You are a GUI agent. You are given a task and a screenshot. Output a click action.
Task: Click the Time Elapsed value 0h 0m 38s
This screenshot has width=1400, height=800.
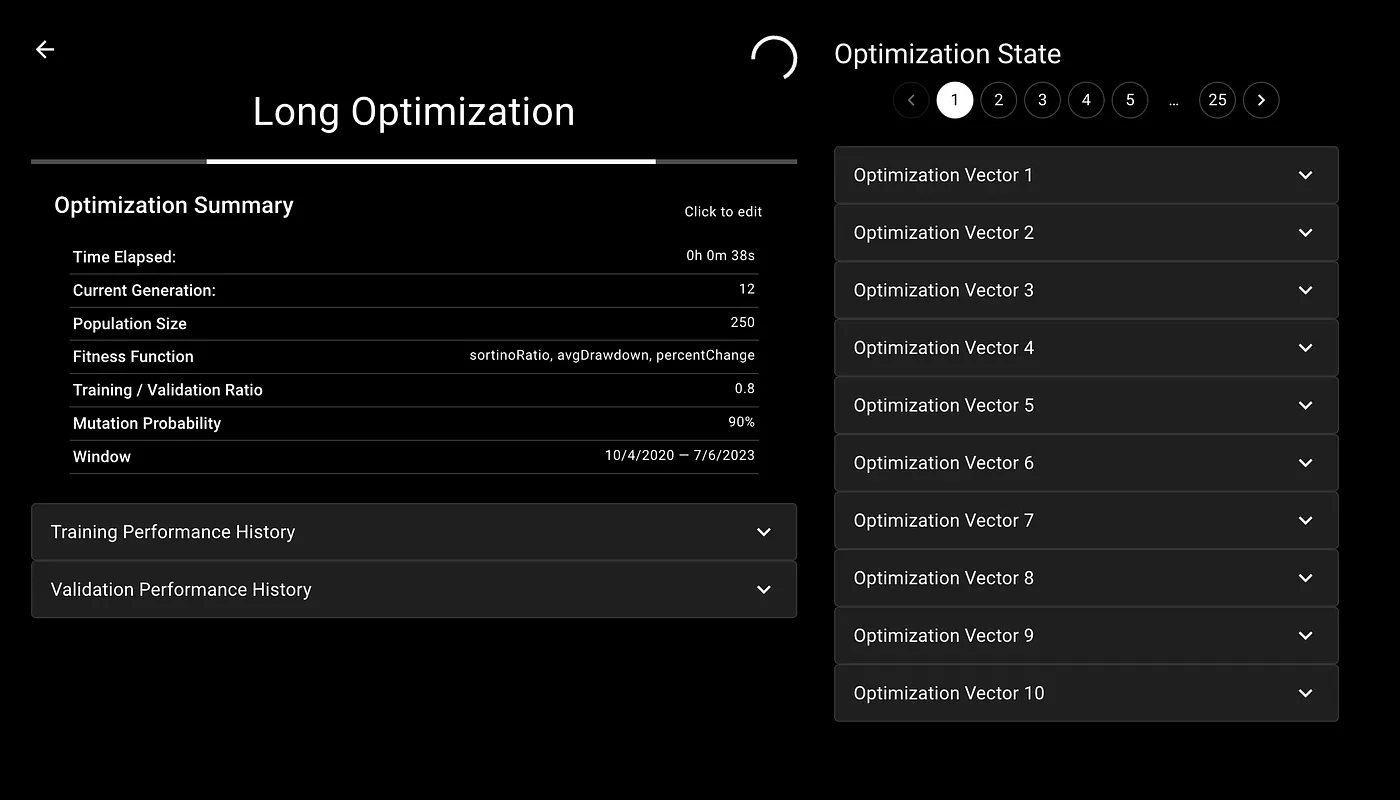pyautogui.click(x=720, y=256)
